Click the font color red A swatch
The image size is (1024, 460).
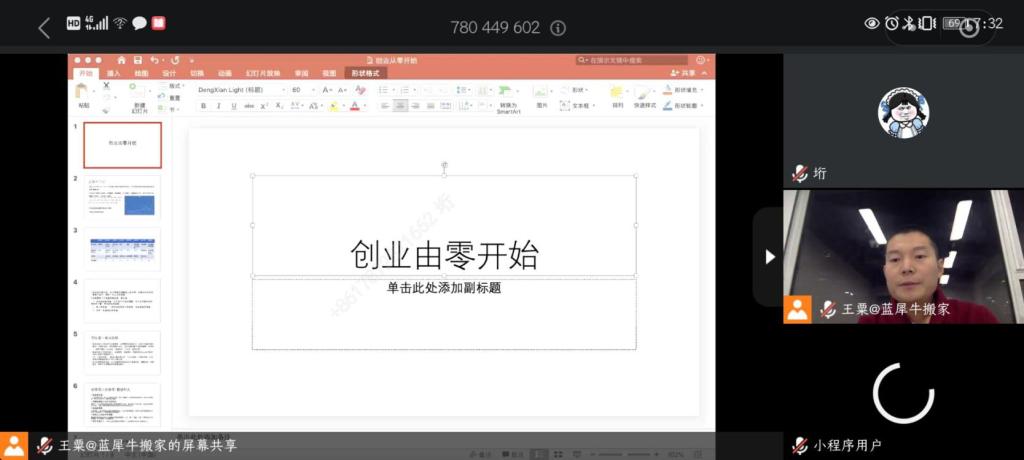(x=354, y=106)
